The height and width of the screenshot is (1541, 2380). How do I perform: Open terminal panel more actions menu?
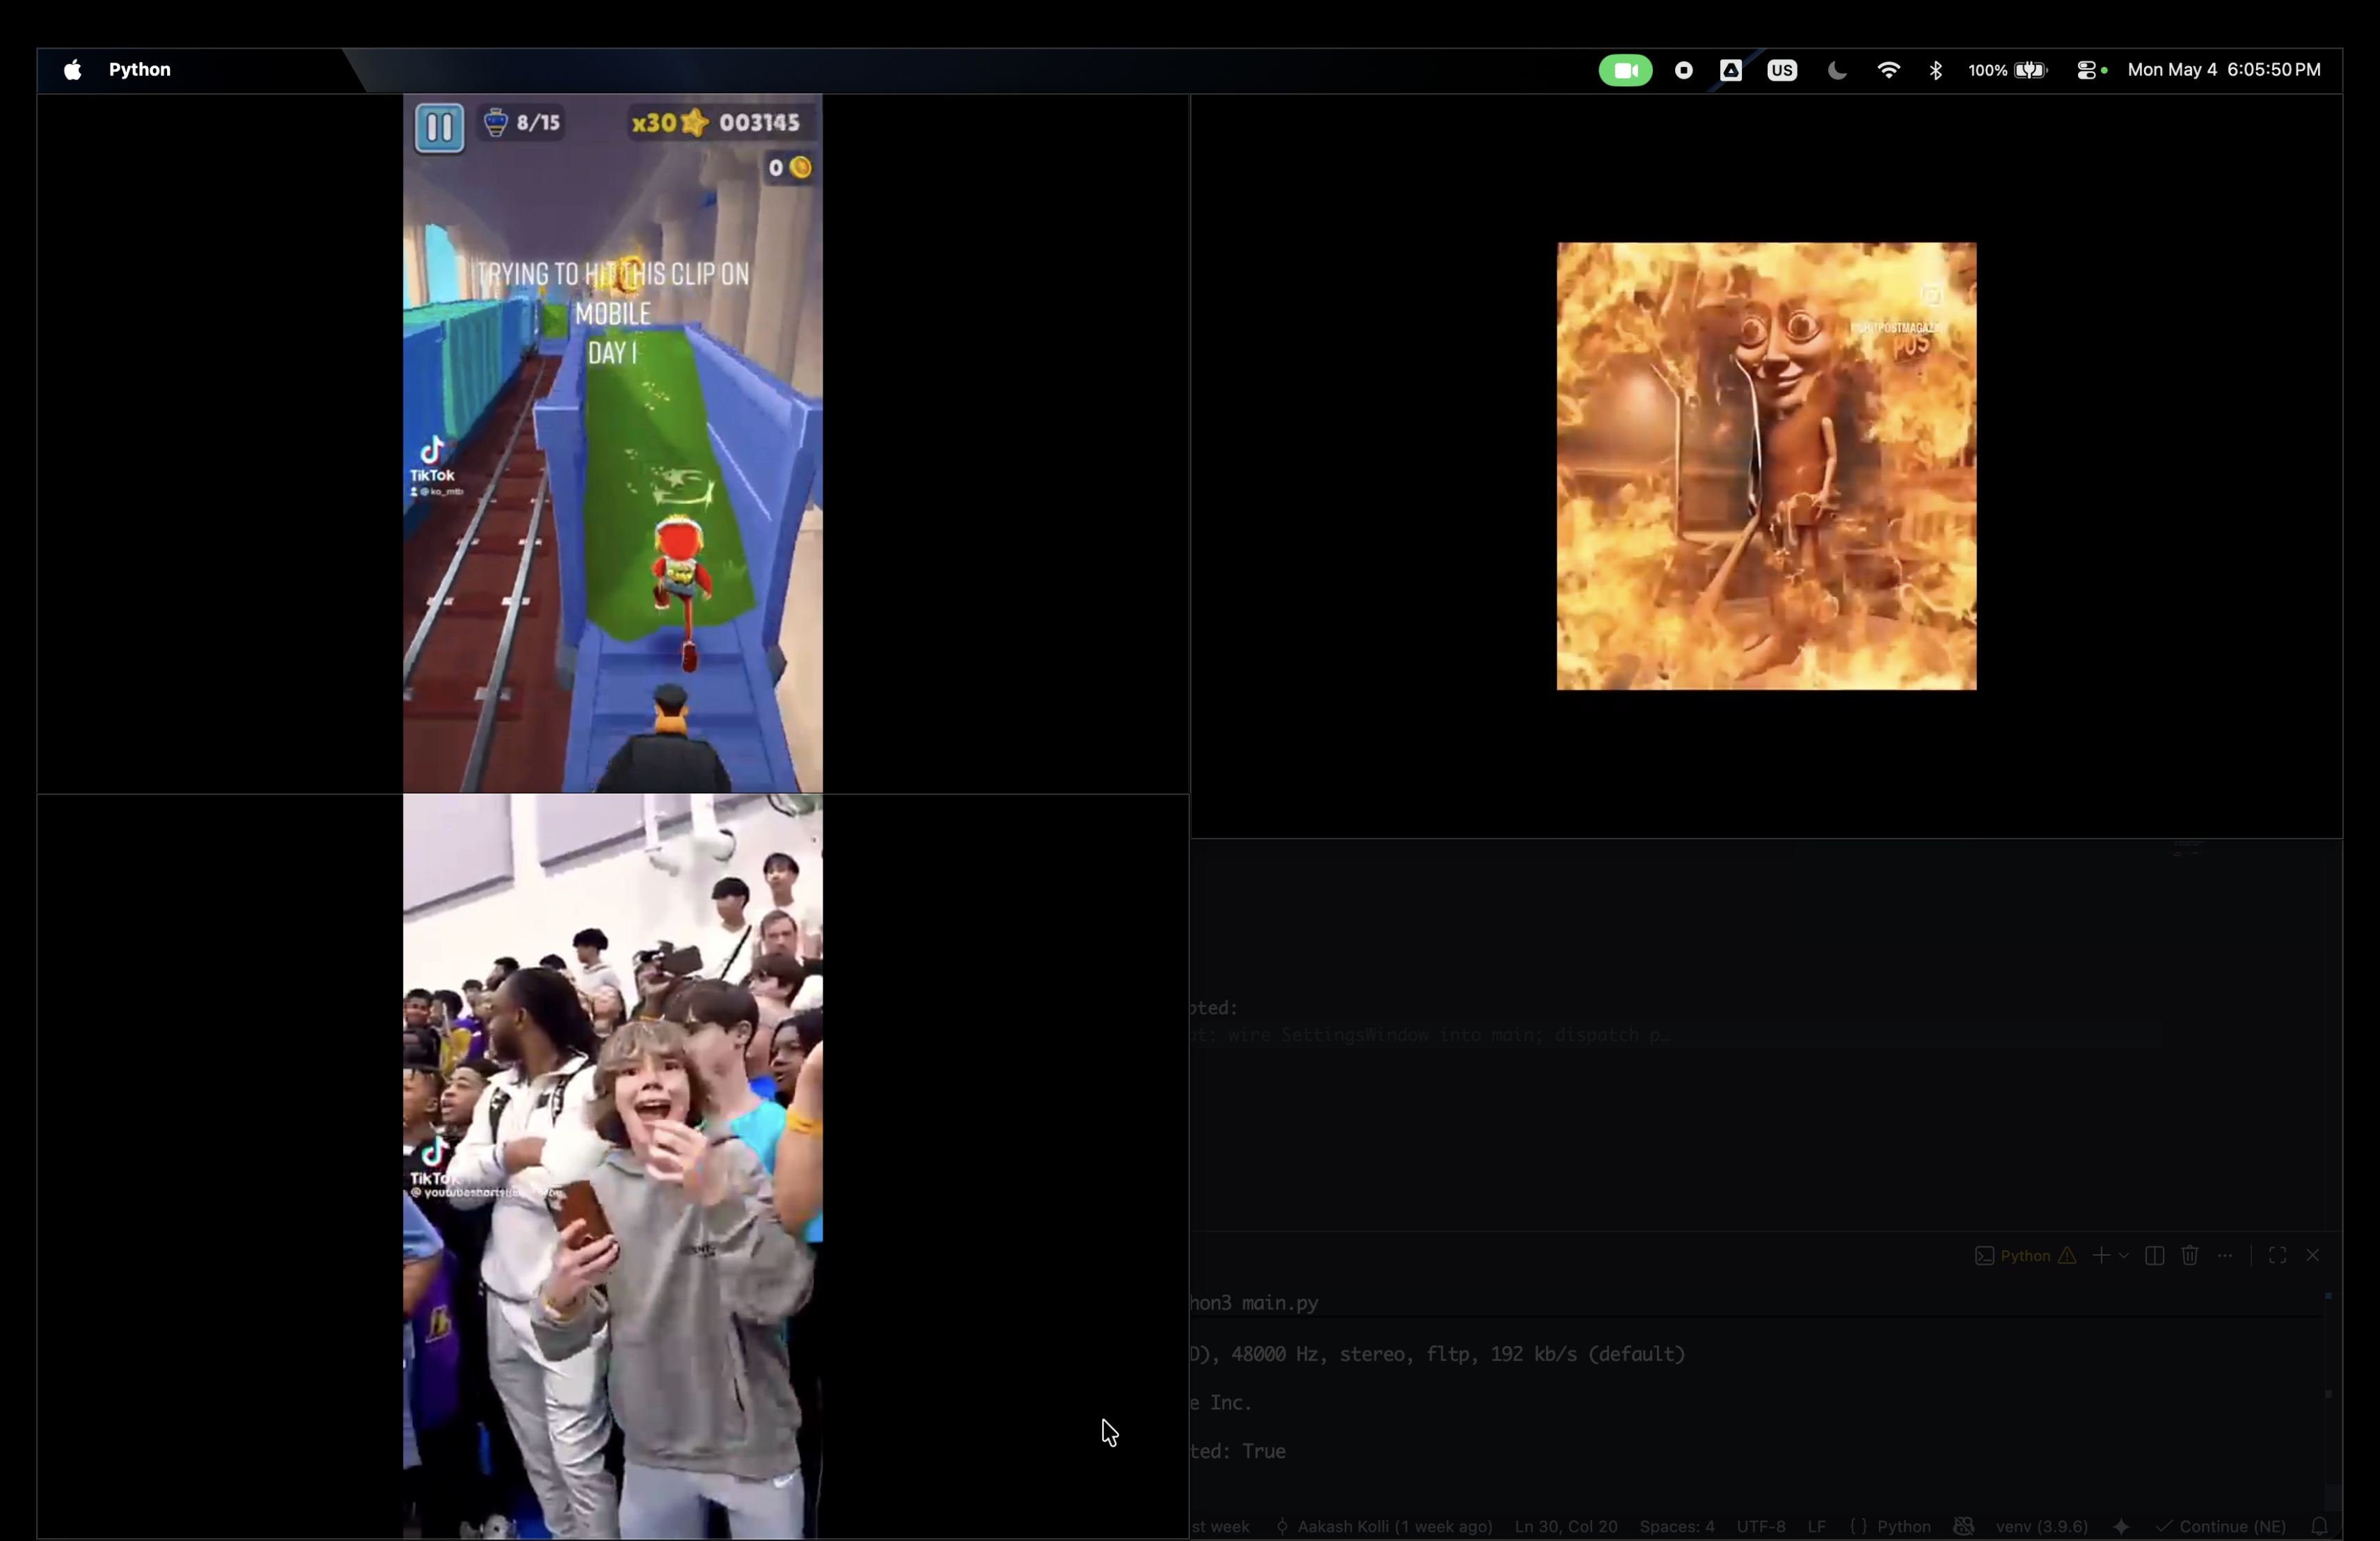[x=2225, y=1256]
